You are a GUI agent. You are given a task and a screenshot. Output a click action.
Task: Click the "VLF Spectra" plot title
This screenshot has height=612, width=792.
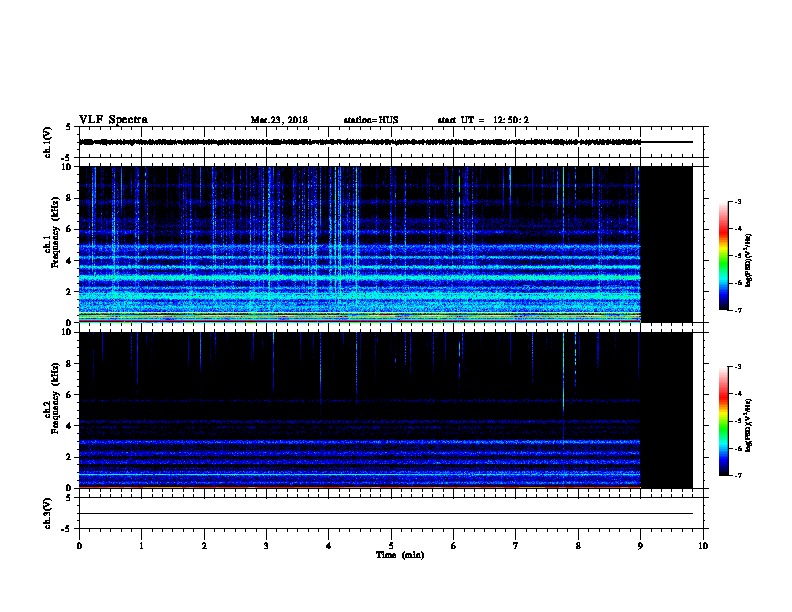point(113,120)
